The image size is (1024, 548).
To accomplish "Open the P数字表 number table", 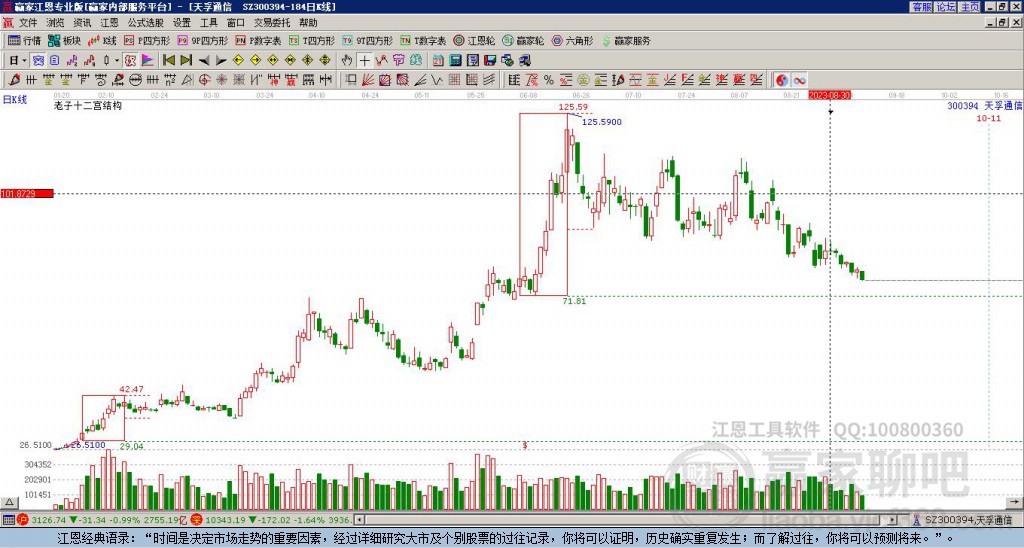I will (258, 40).
